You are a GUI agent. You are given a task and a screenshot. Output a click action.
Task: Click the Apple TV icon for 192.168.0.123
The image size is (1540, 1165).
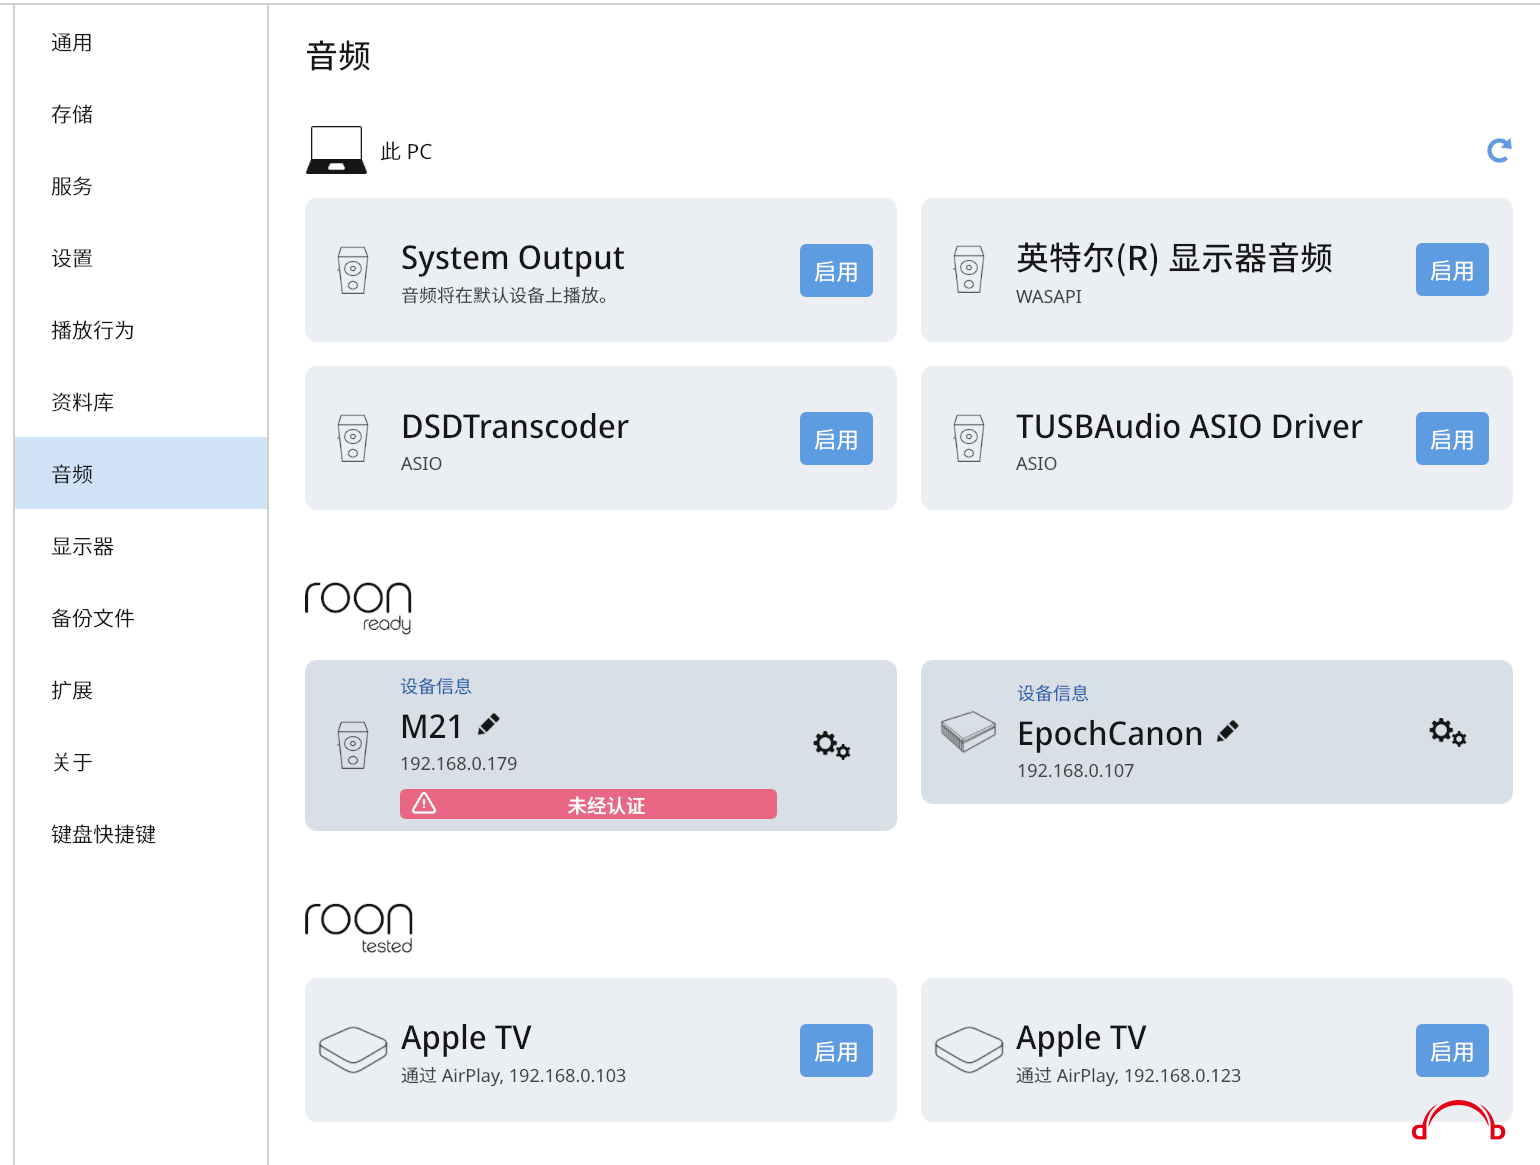point(969,1050)
